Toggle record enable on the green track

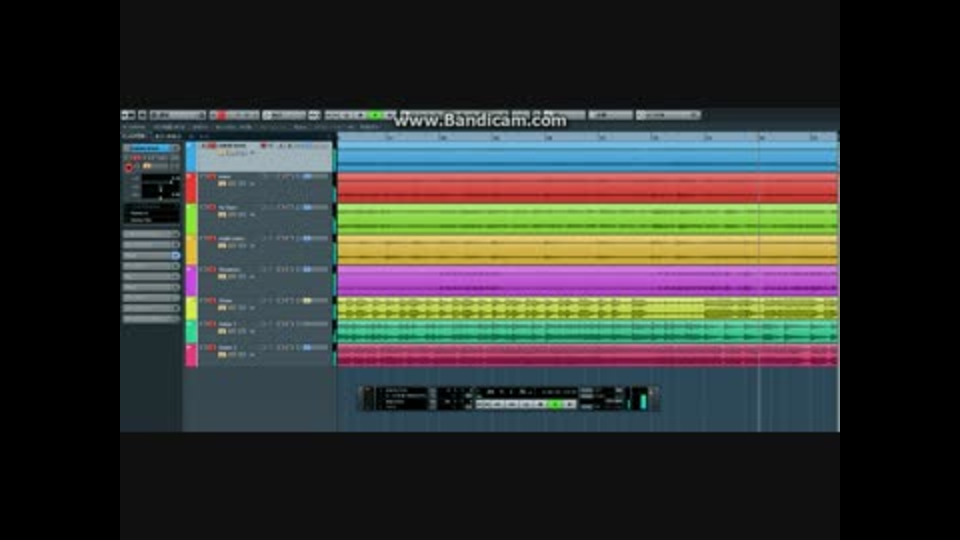pos(212,208)
